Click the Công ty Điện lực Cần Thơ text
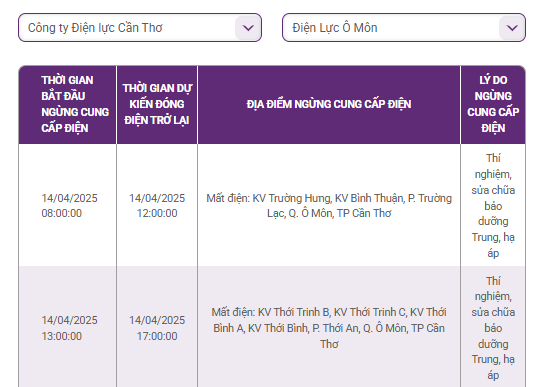The image size is (547, 387). pos(95,28)
